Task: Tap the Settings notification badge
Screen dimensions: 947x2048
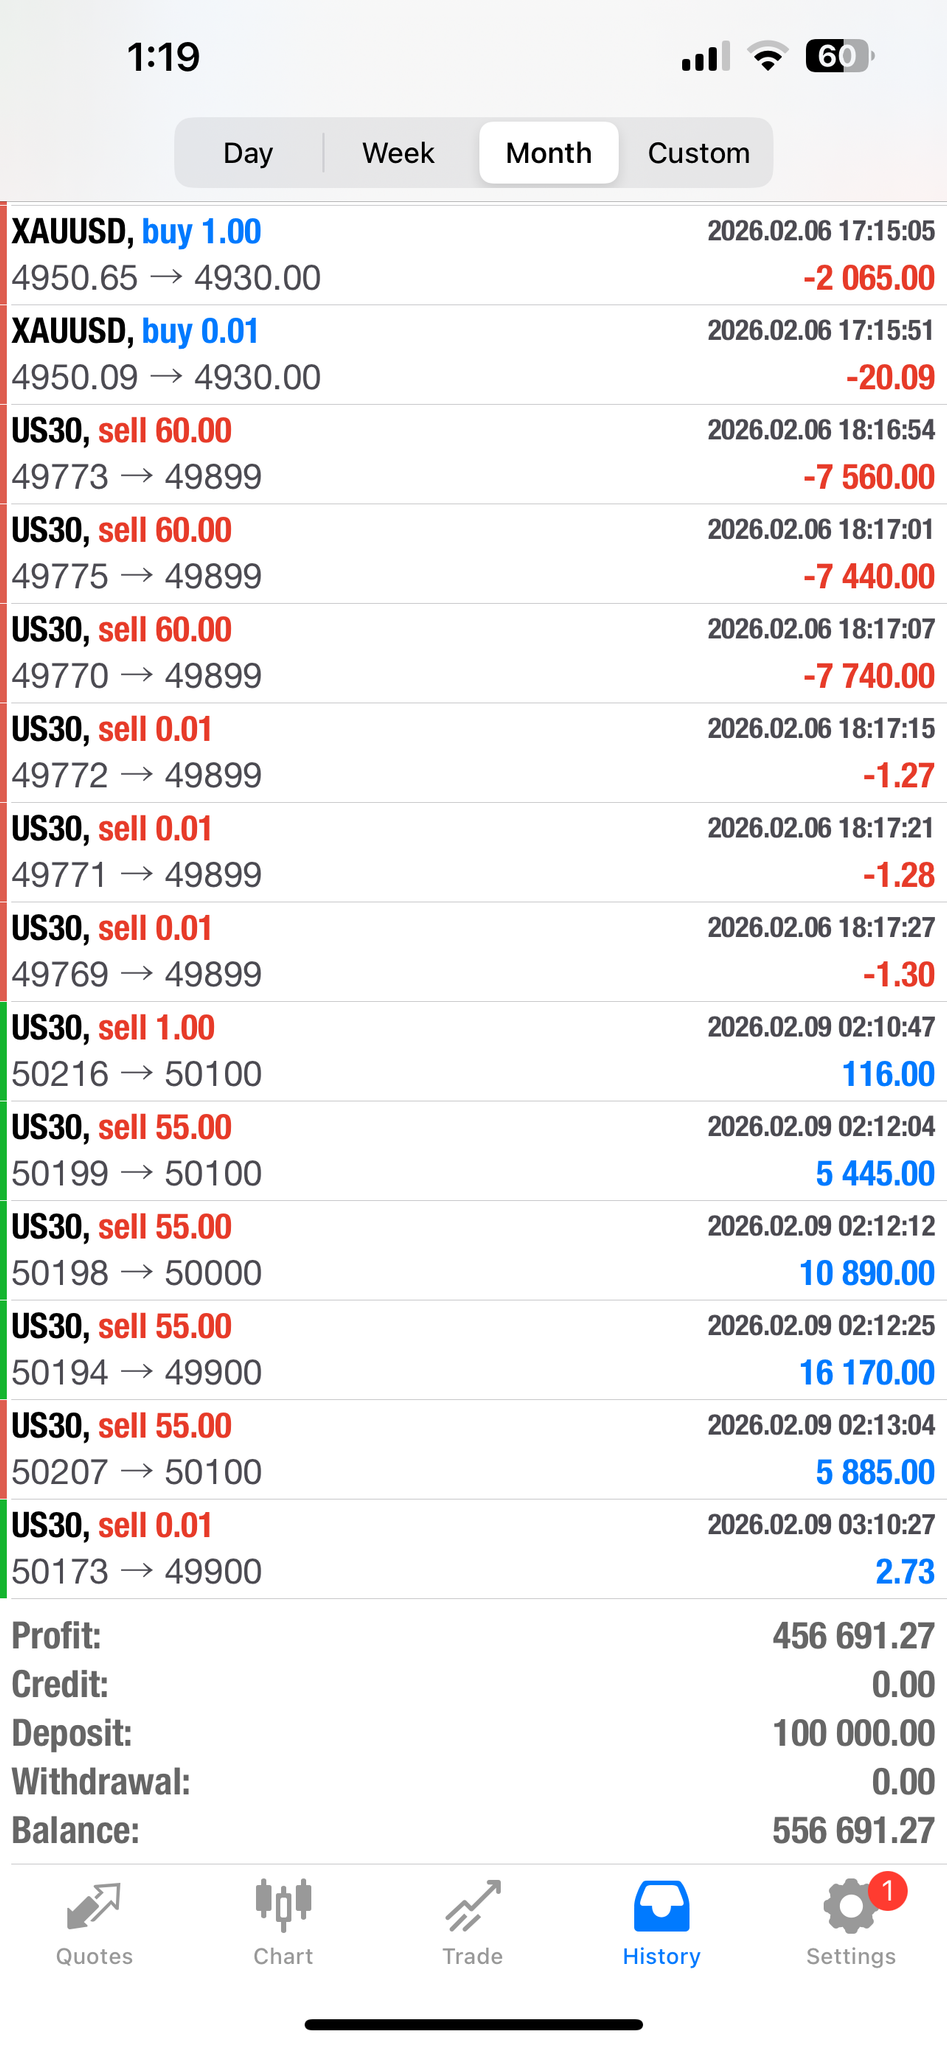Action: (887, 1891)
